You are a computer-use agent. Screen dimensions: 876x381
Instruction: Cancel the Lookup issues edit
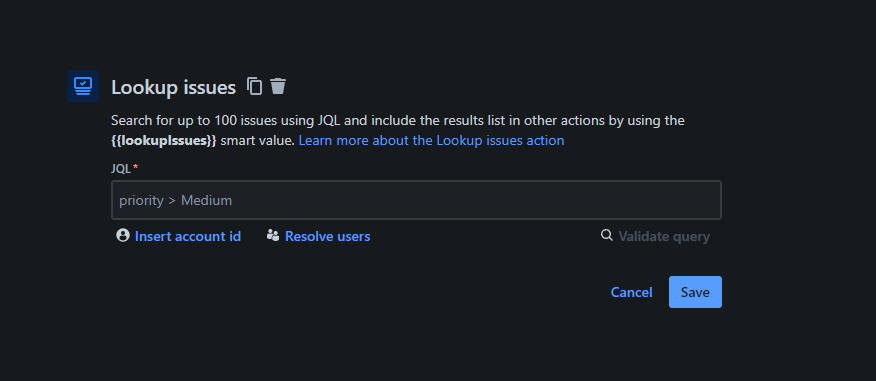pyautogui.click(x=631, y=292)
